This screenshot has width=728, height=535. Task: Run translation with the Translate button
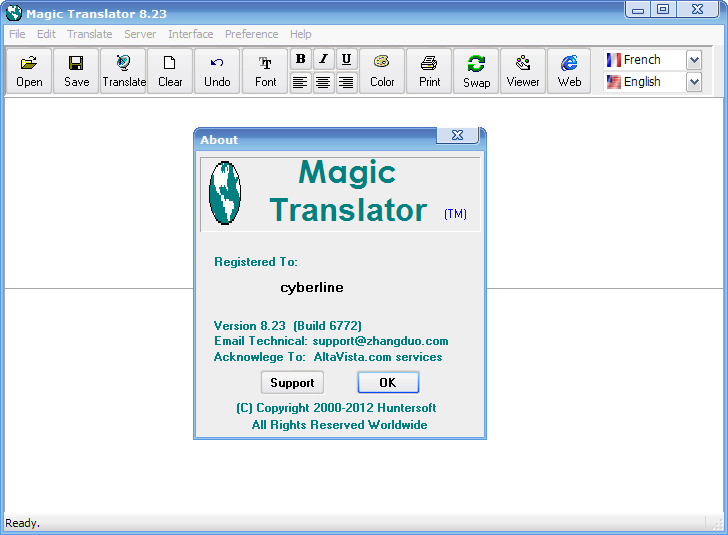point(124,71)
